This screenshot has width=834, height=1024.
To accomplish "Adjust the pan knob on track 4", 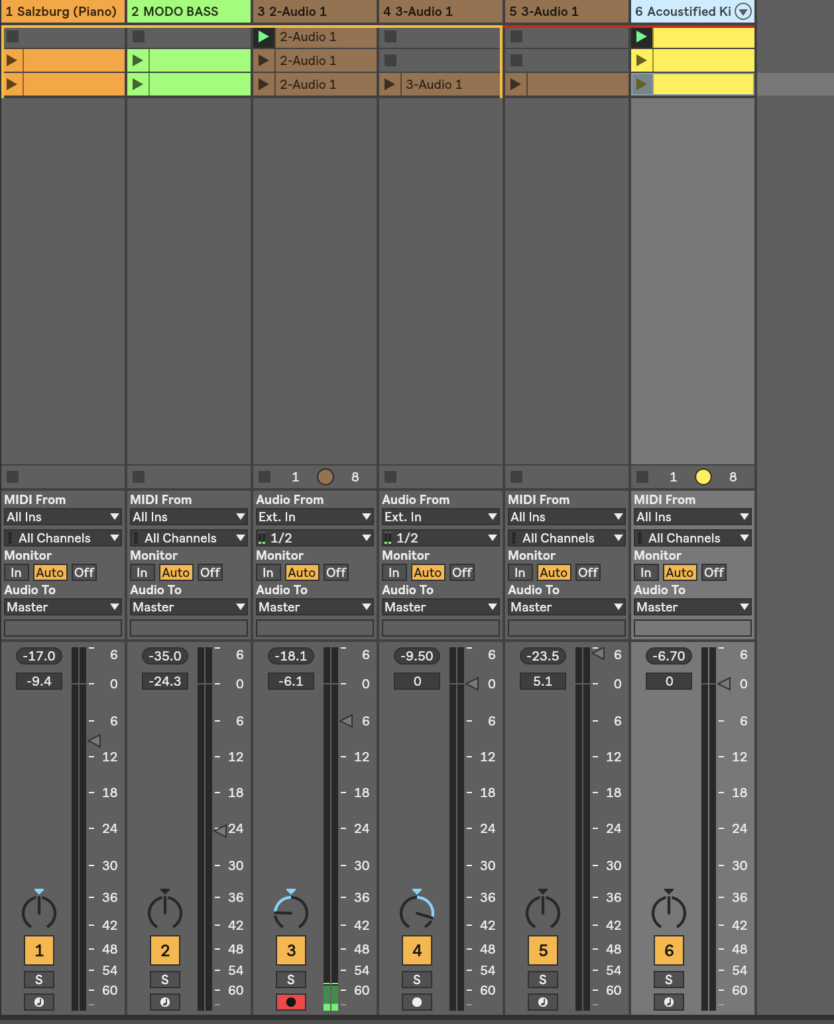I will click(417, 911).
